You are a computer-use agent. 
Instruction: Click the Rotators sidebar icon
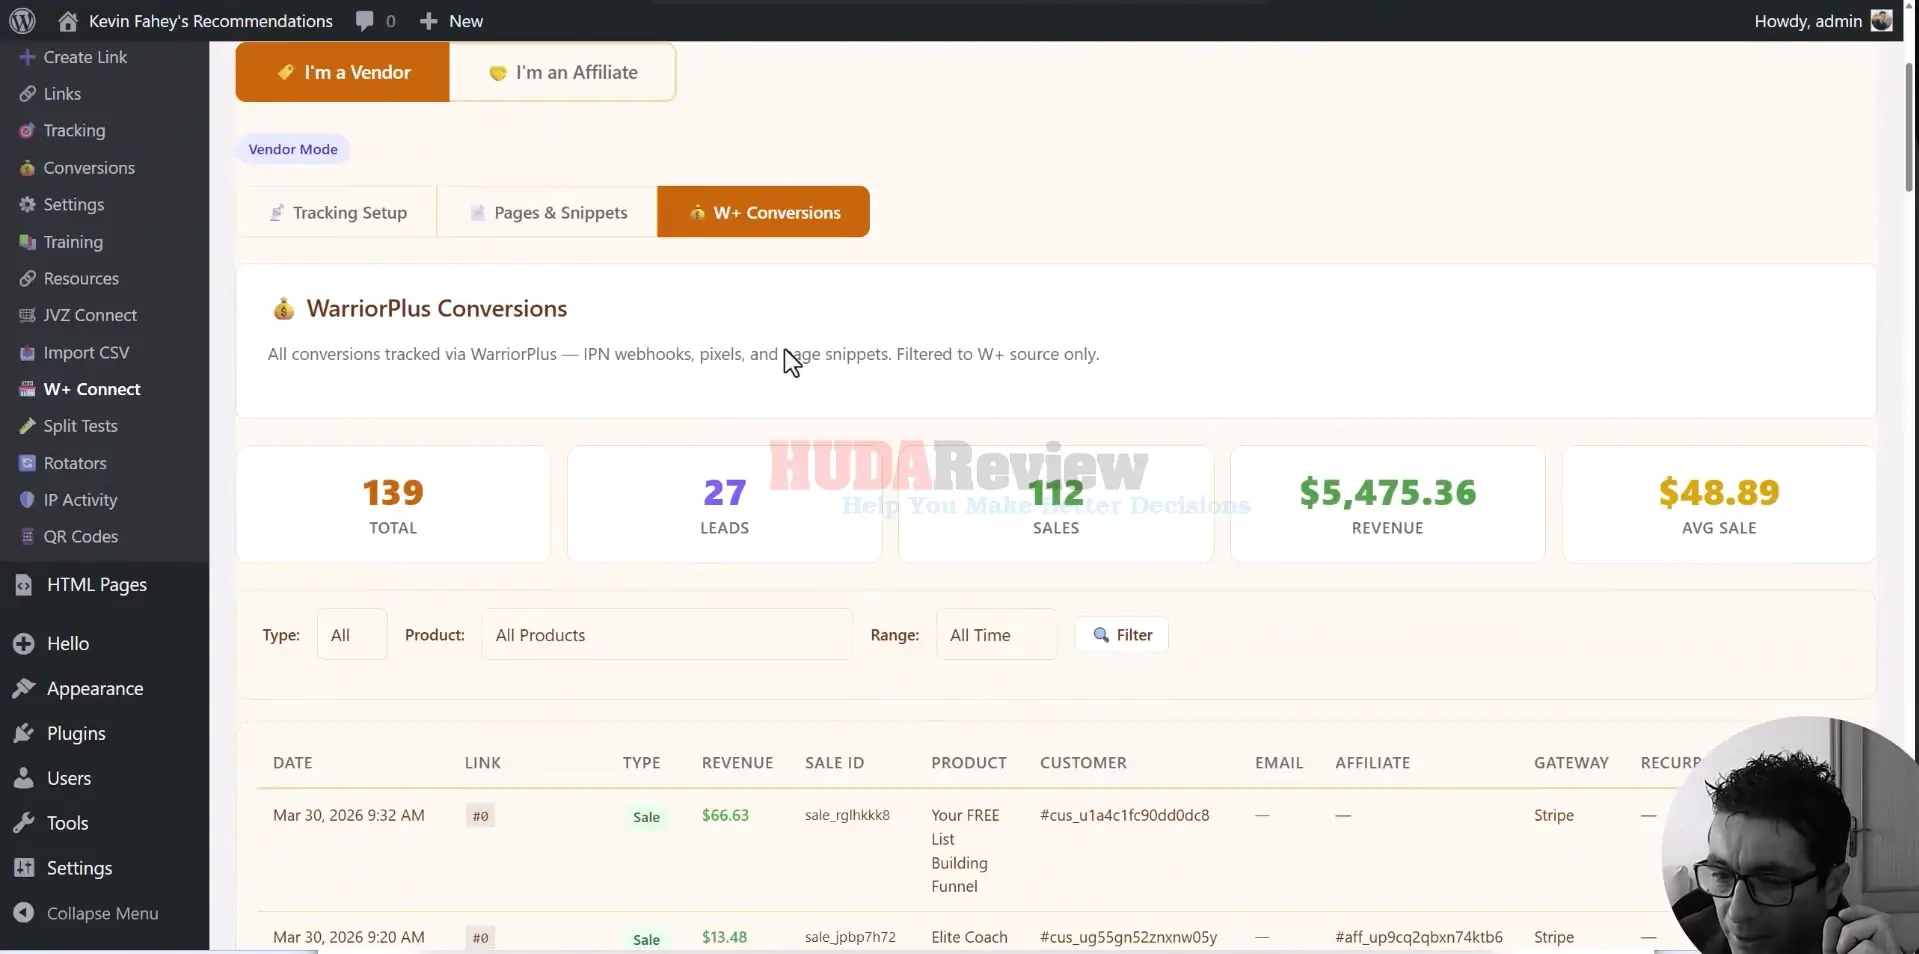(27, 463)
